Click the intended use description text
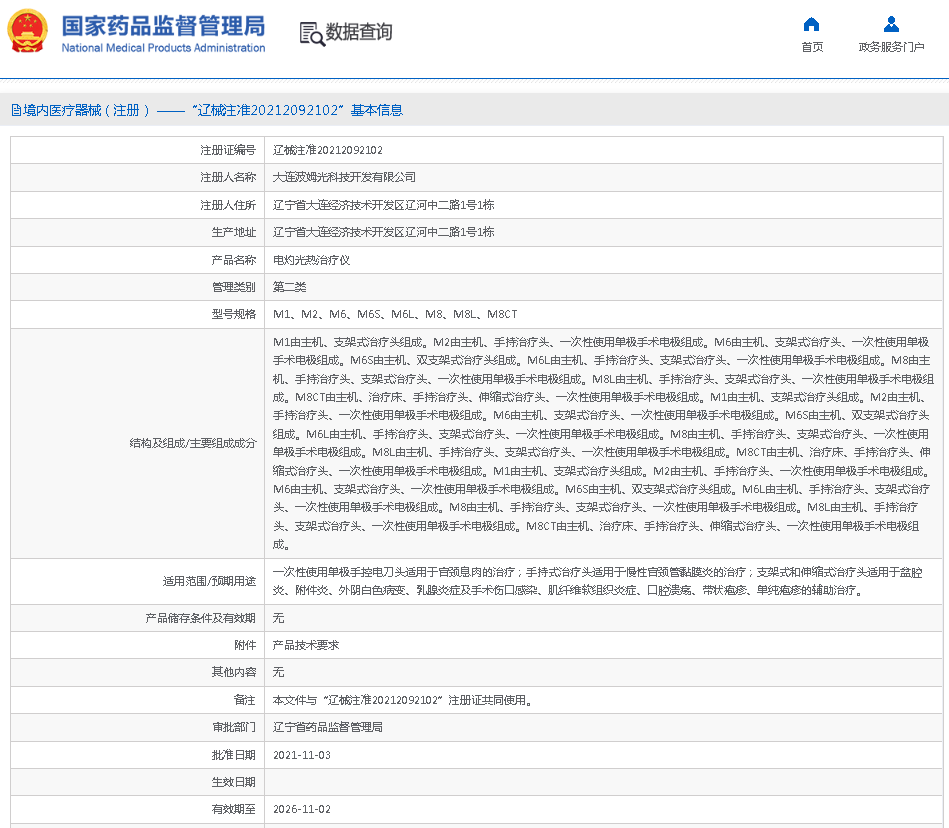 (x=597, y=581)
